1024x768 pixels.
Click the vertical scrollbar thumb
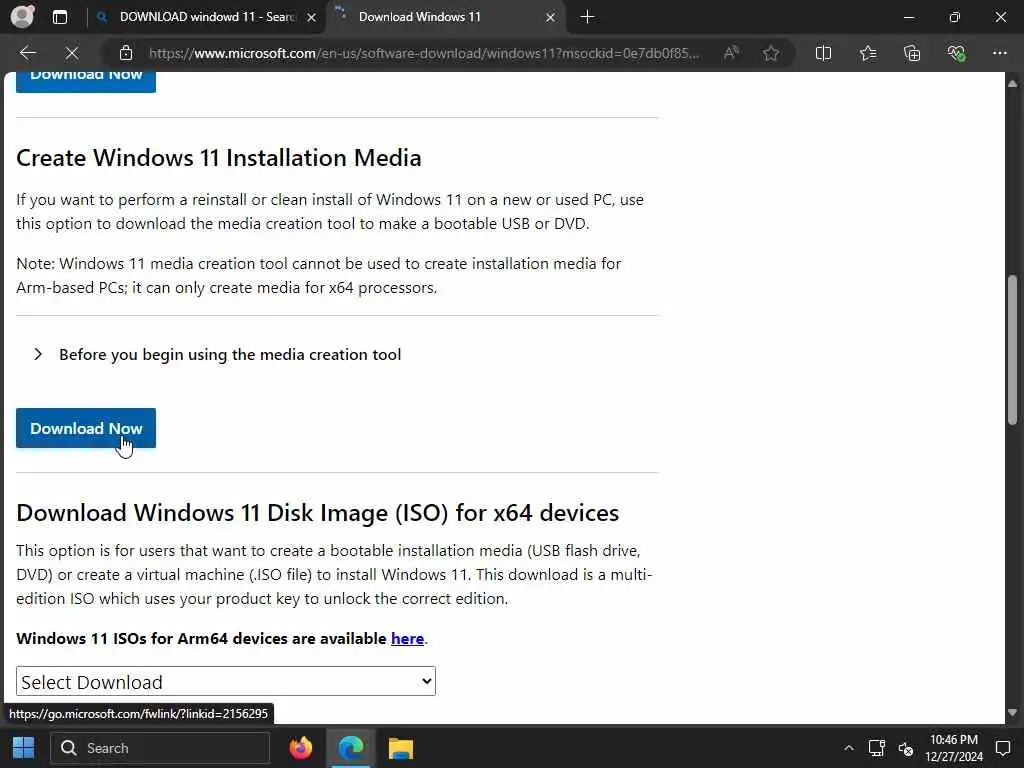pos(1012,350)
